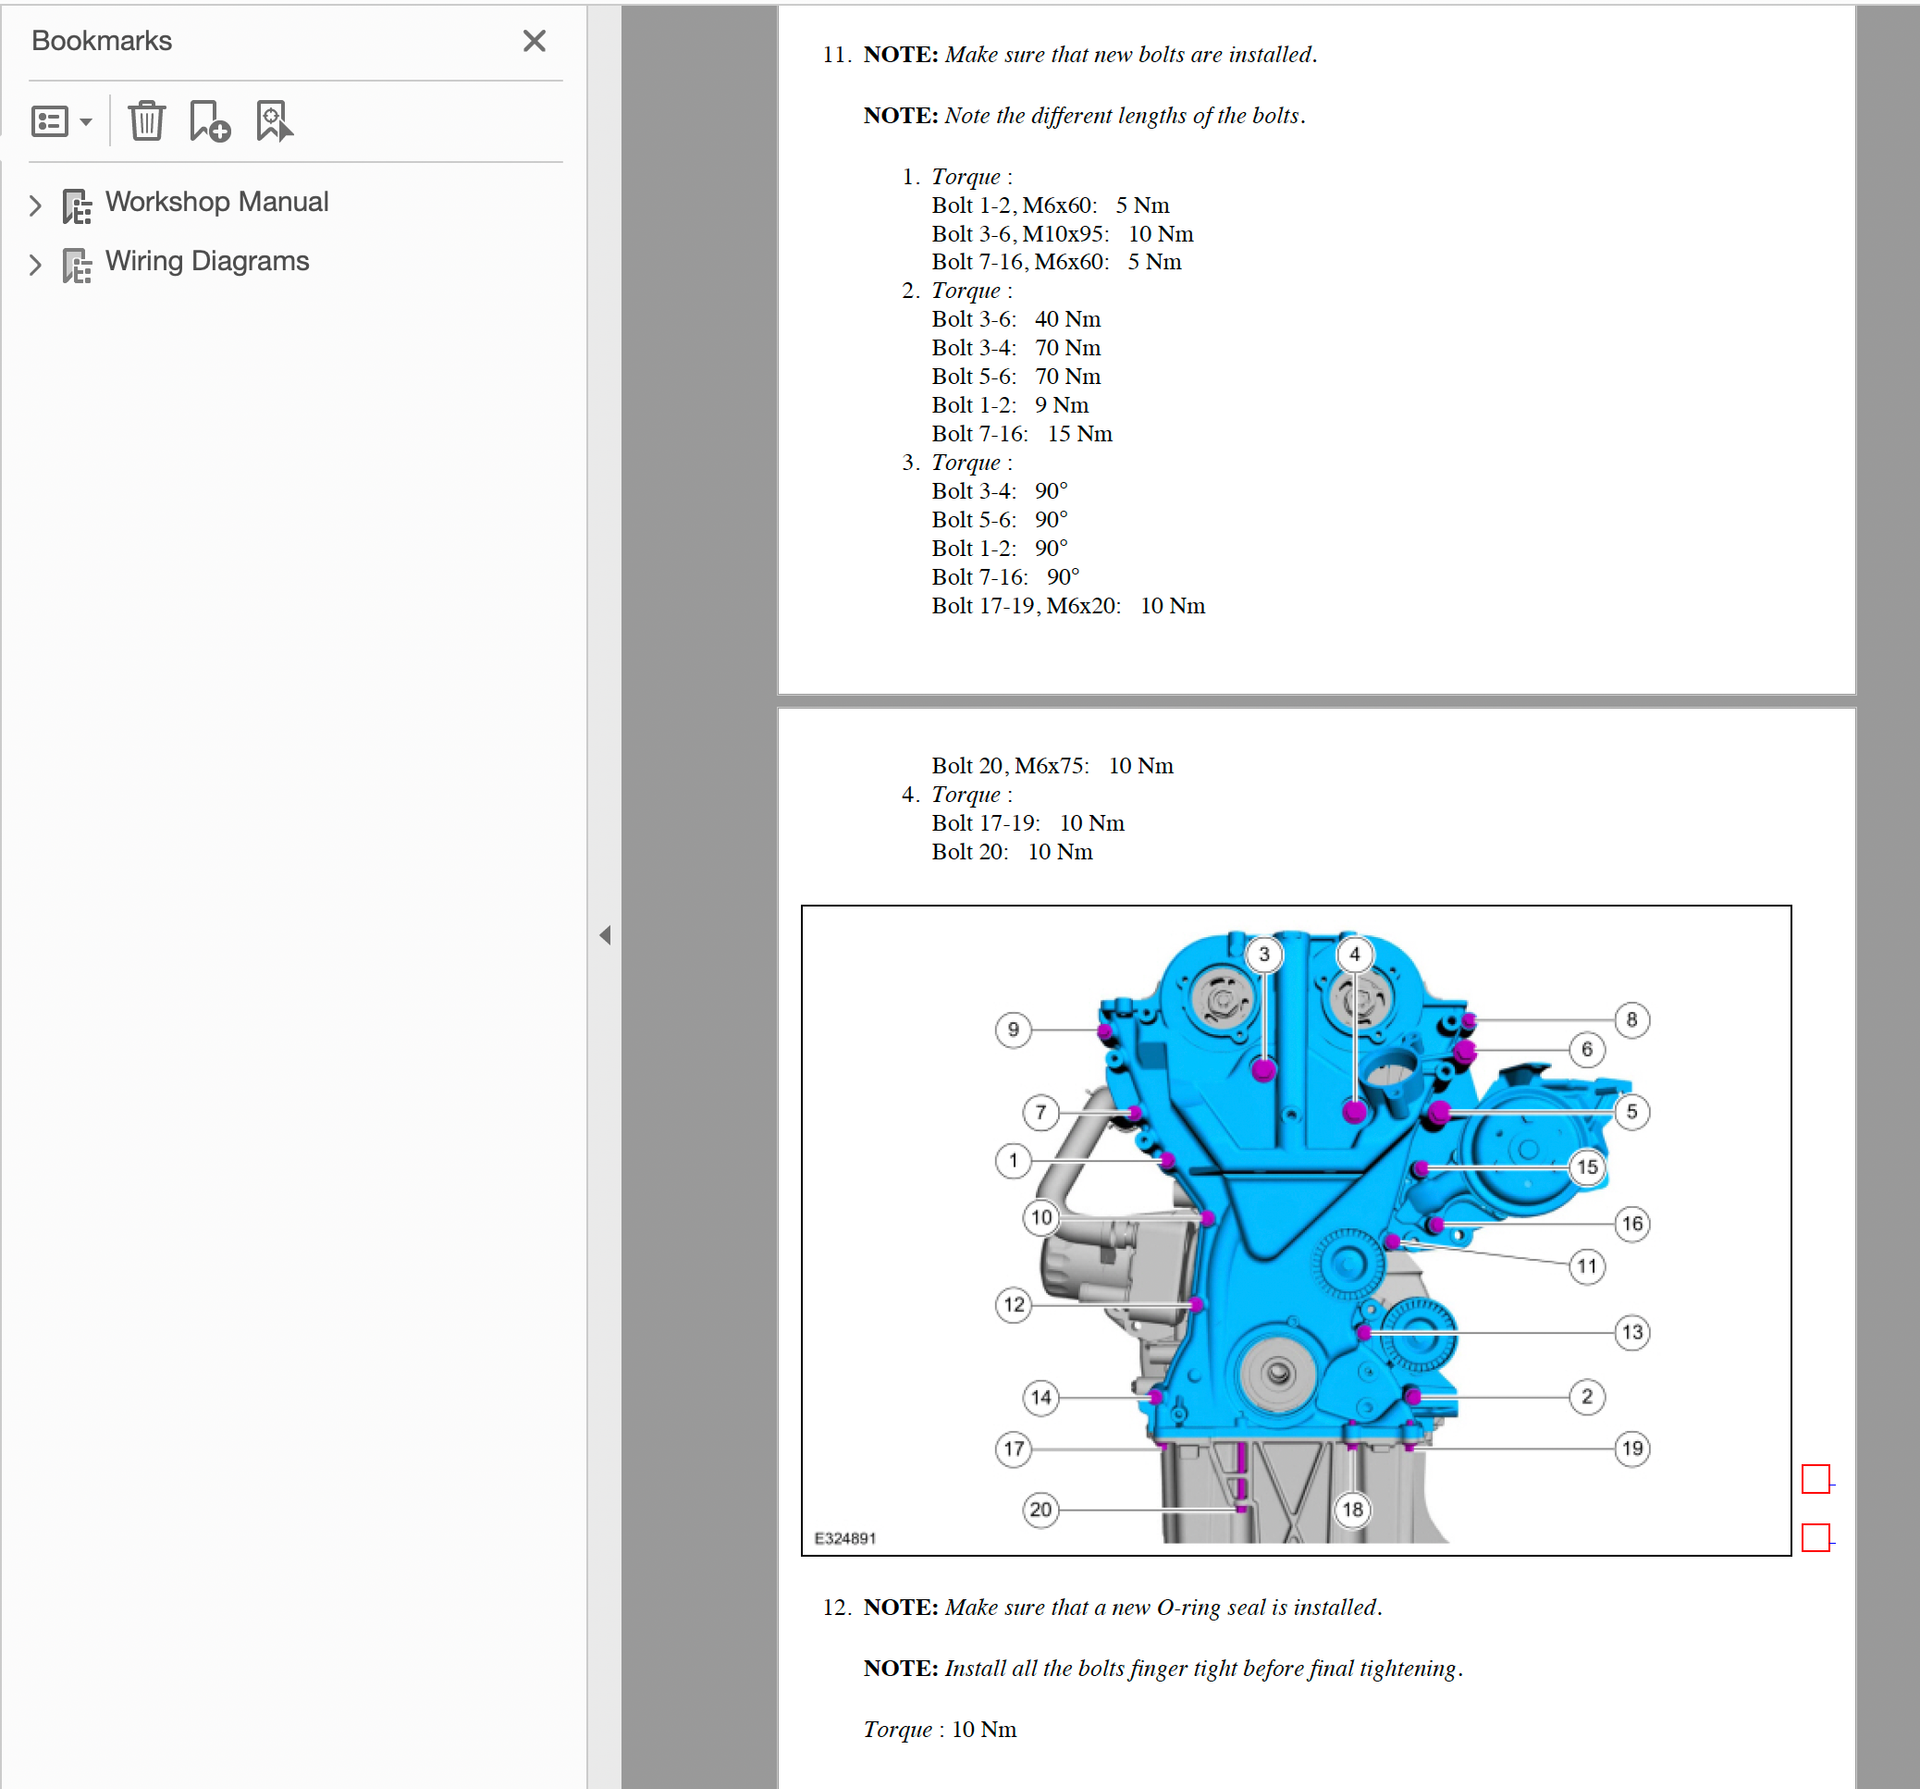
Task: Click the delete bookmark trash icon
Action: 146,121
